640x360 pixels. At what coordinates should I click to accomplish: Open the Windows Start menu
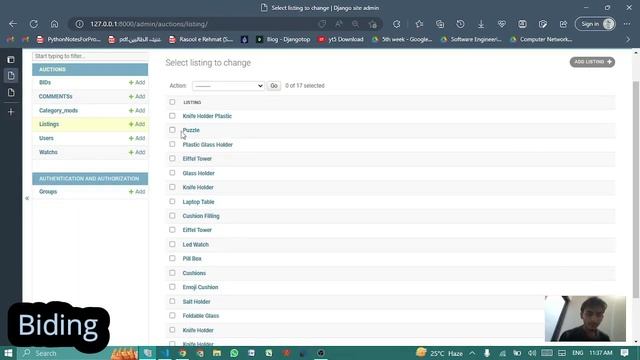click(8, 353)
